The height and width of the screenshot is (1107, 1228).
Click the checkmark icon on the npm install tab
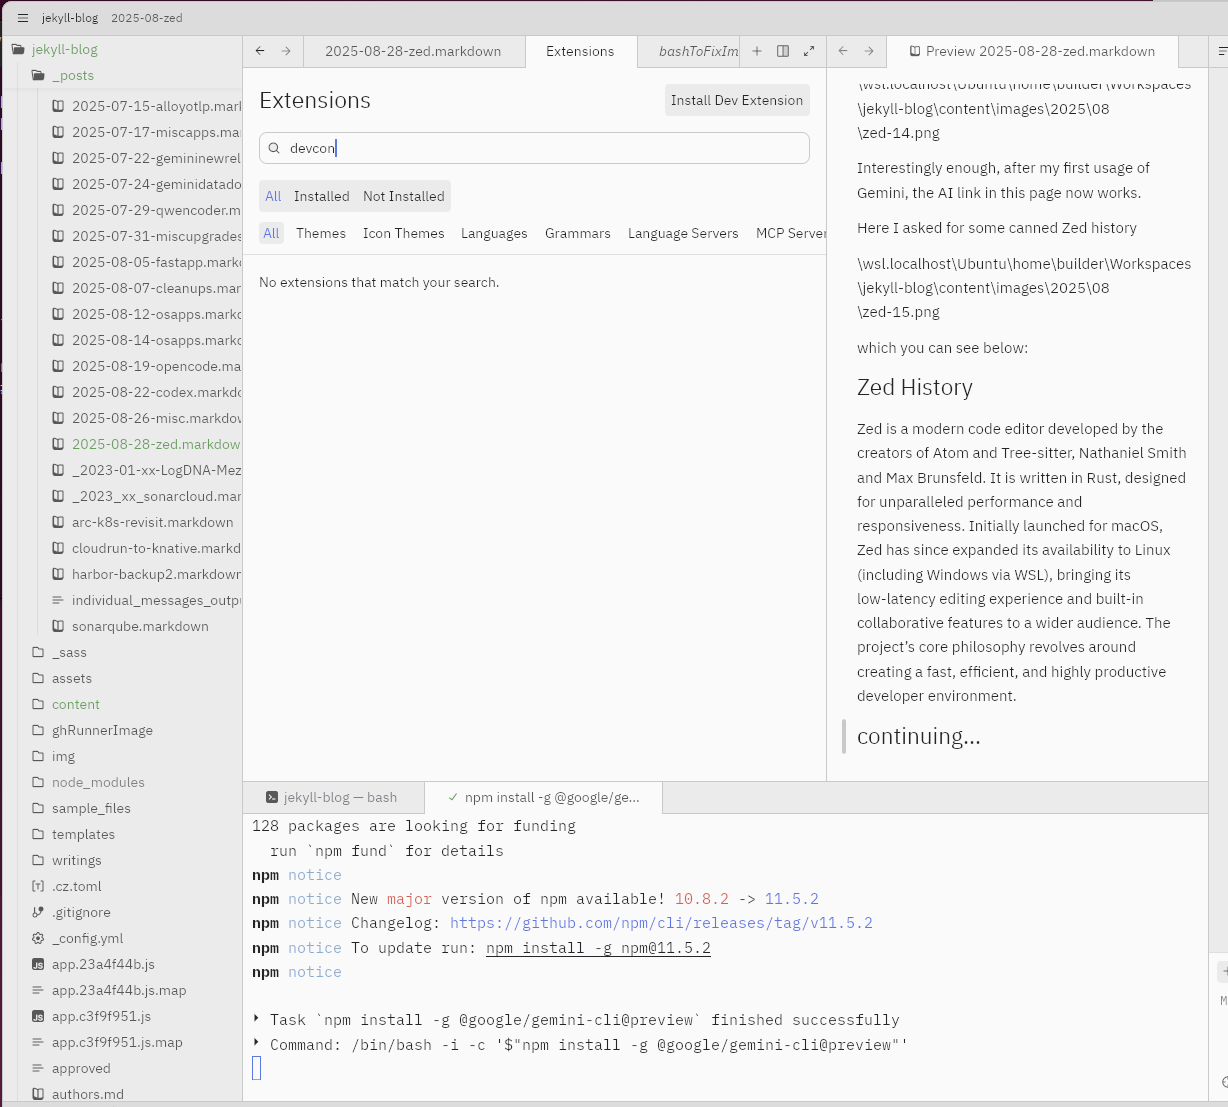point(453,797)
